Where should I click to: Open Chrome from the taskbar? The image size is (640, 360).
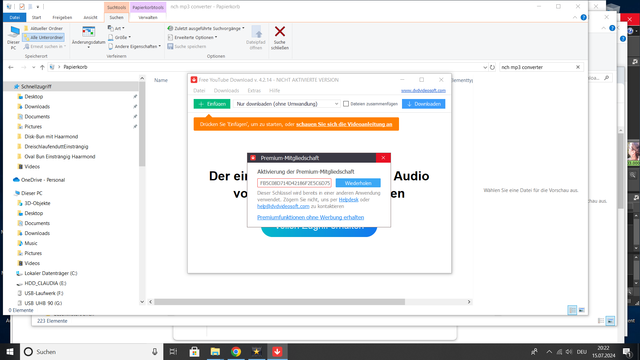point(236,352)
